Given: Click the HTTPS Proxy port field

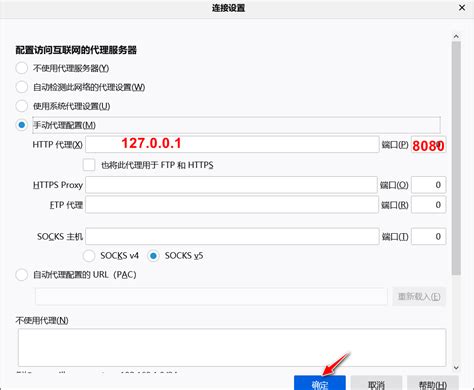Looking at the screenshot, I should (x=429, y=185).
